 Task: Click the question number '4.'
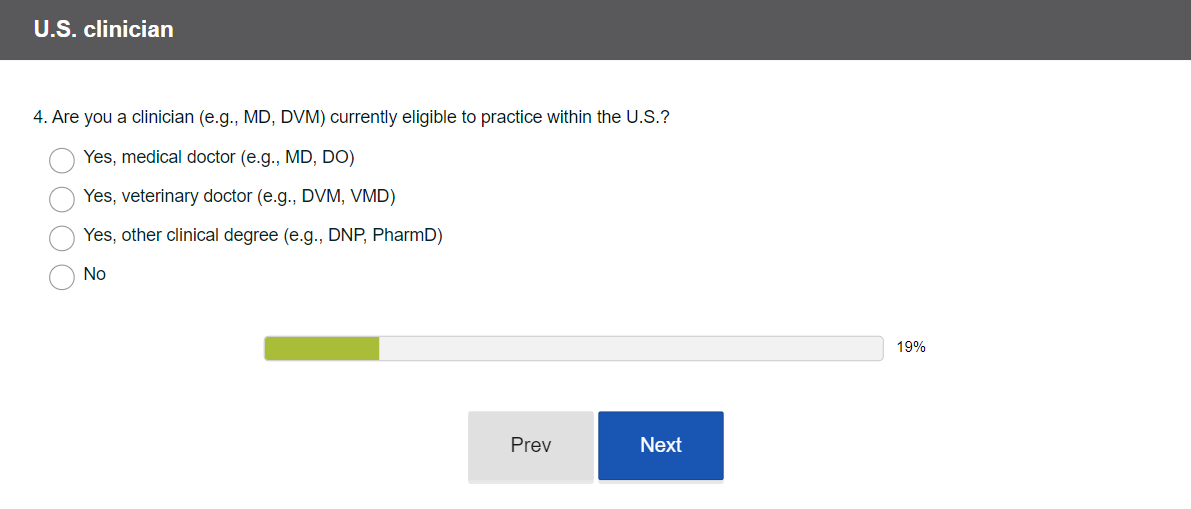[40, 117]
